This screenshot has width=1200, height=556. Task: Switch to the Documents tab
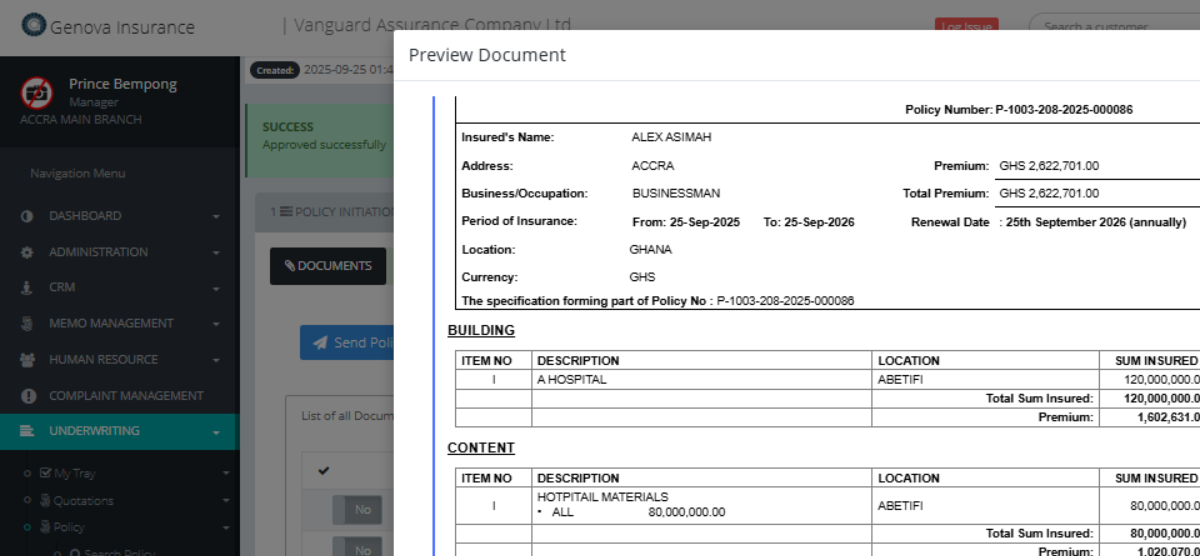[328, 266]
